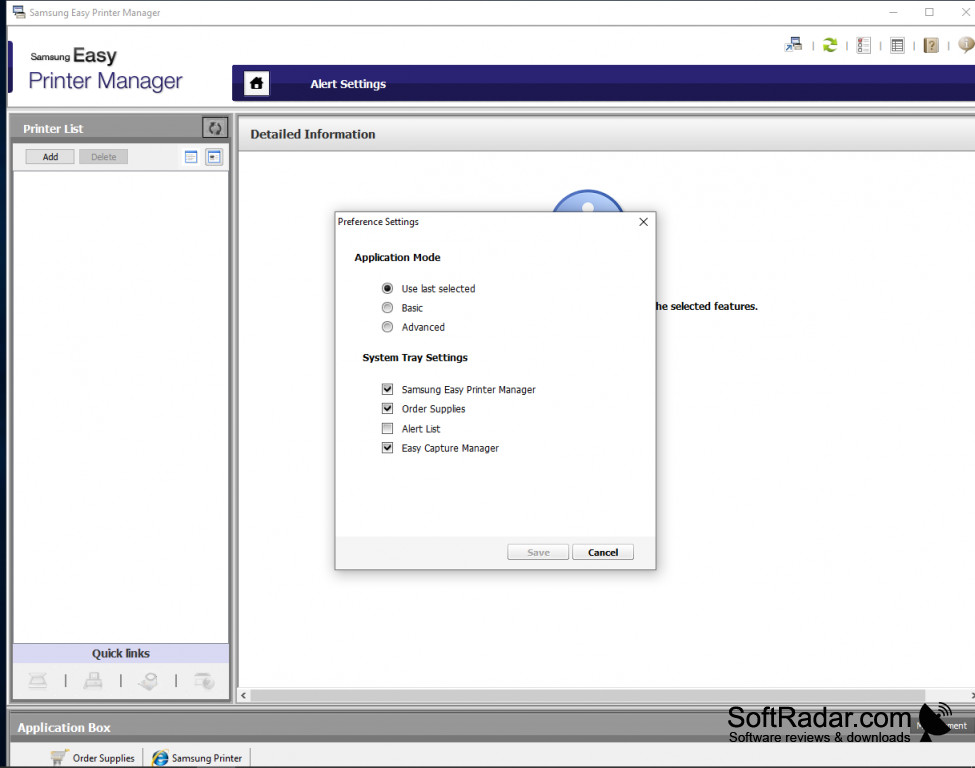Select the Basic application mode
Viewport: 975px width, 768px height.
tap(387, 307)
